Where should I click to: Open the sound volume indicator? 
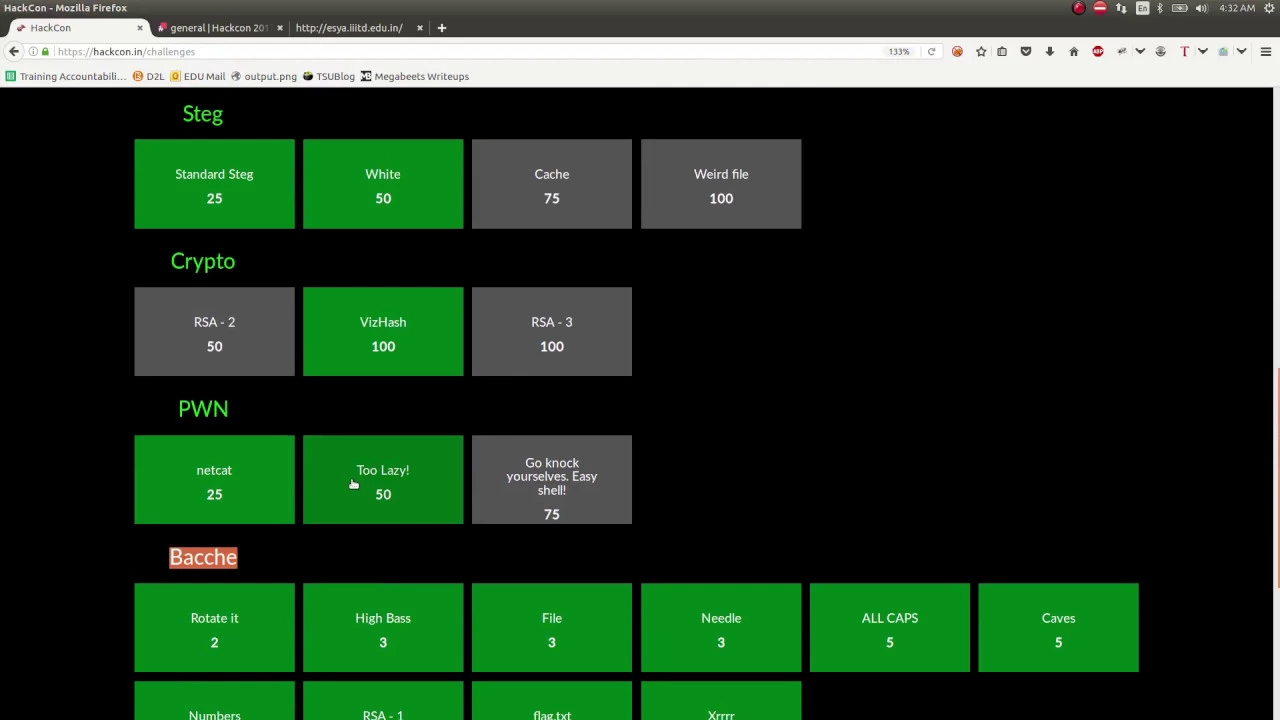point(1201,8)
